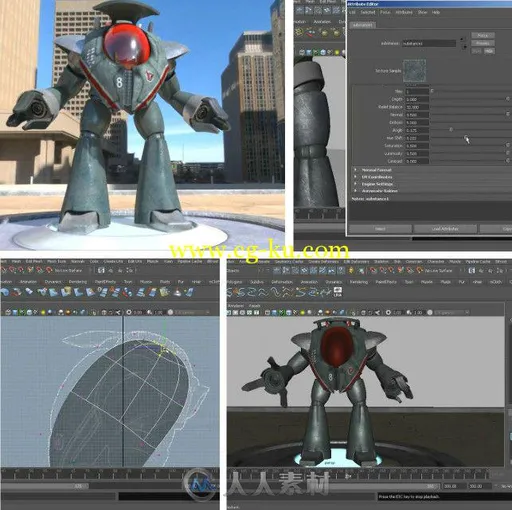
Task: Click the yellow lock selection icon
Action: 351,271
